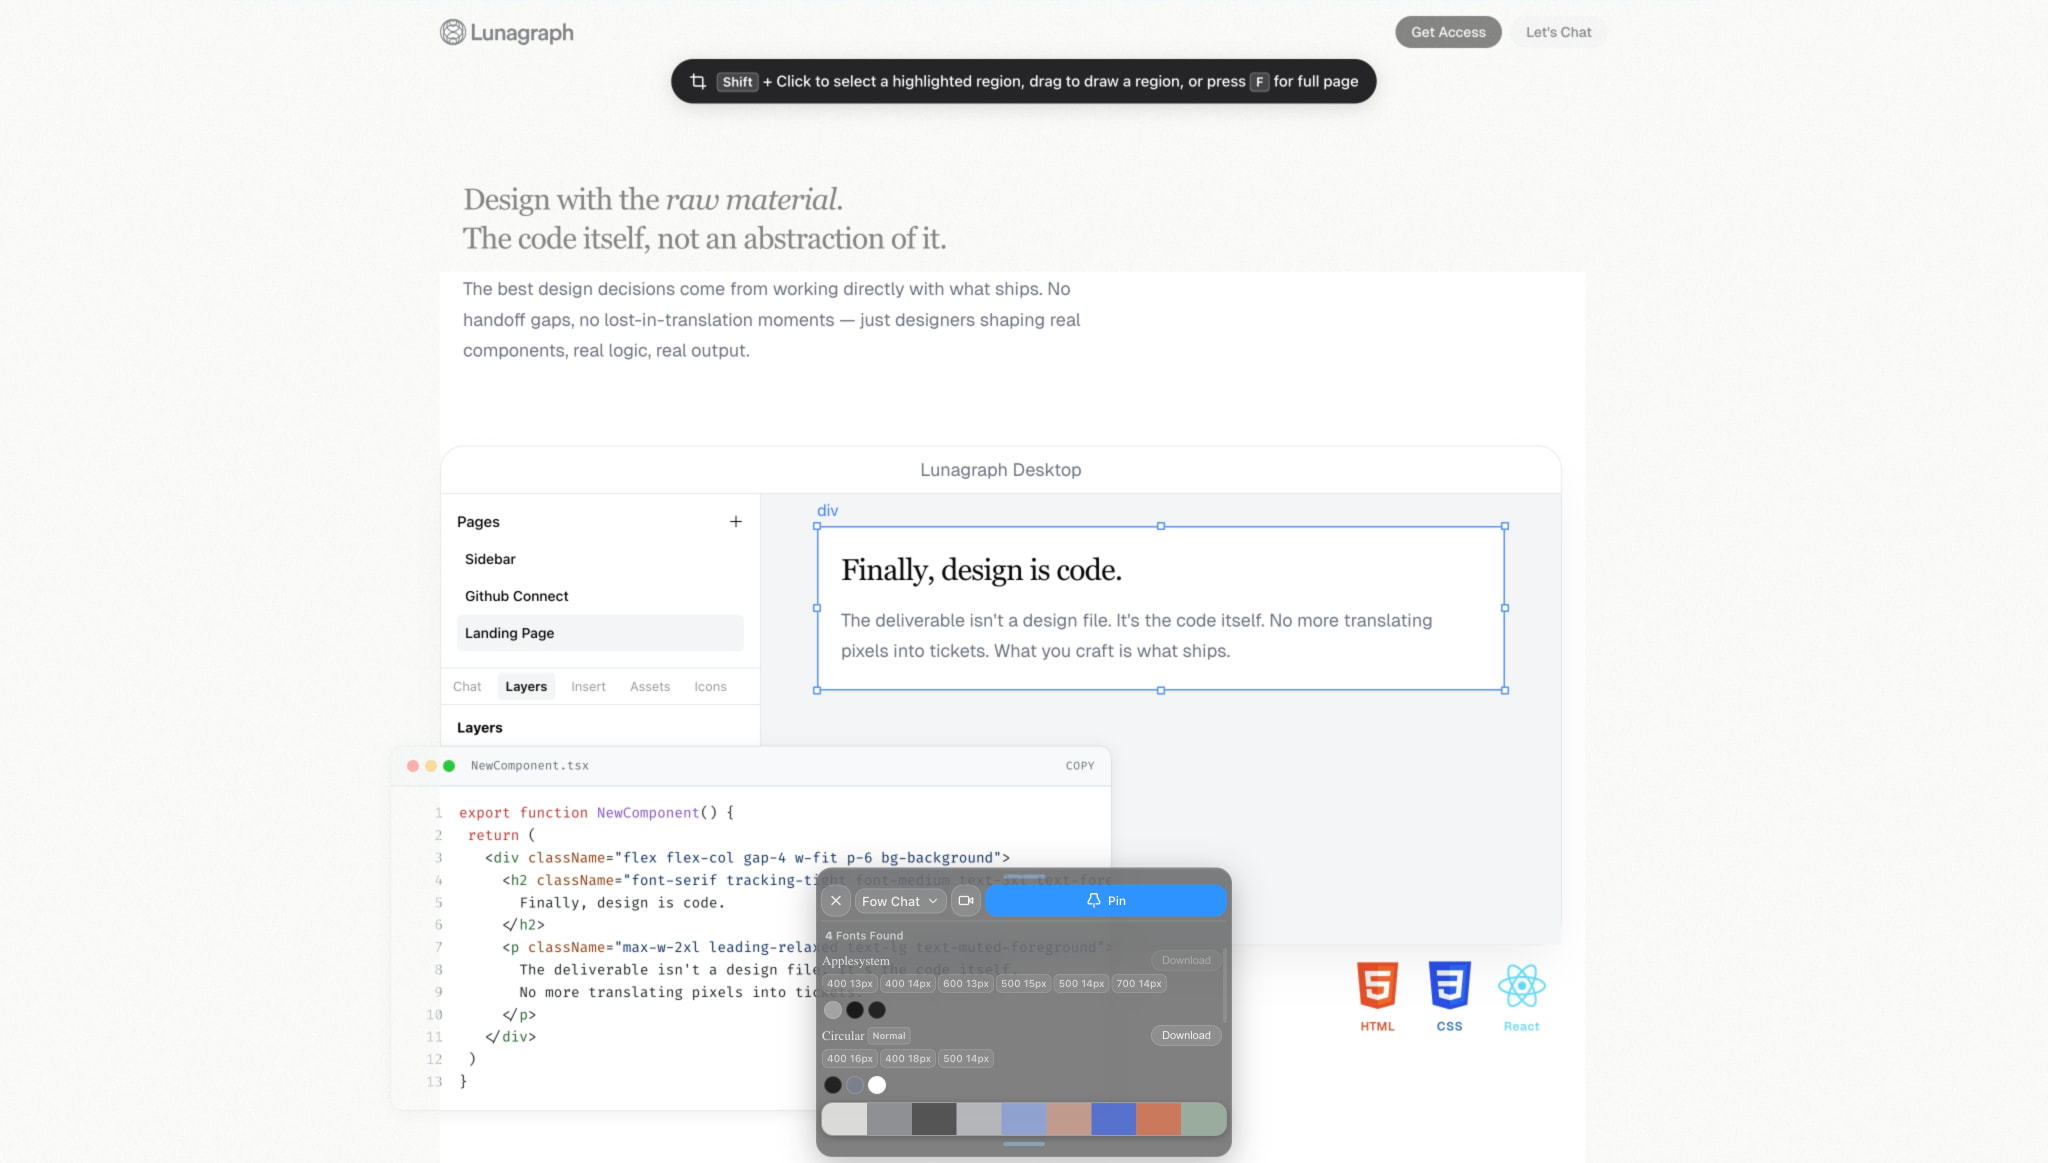Click the Lunagraph logo icon
Screen dimensions: 2048x1163
453,32
